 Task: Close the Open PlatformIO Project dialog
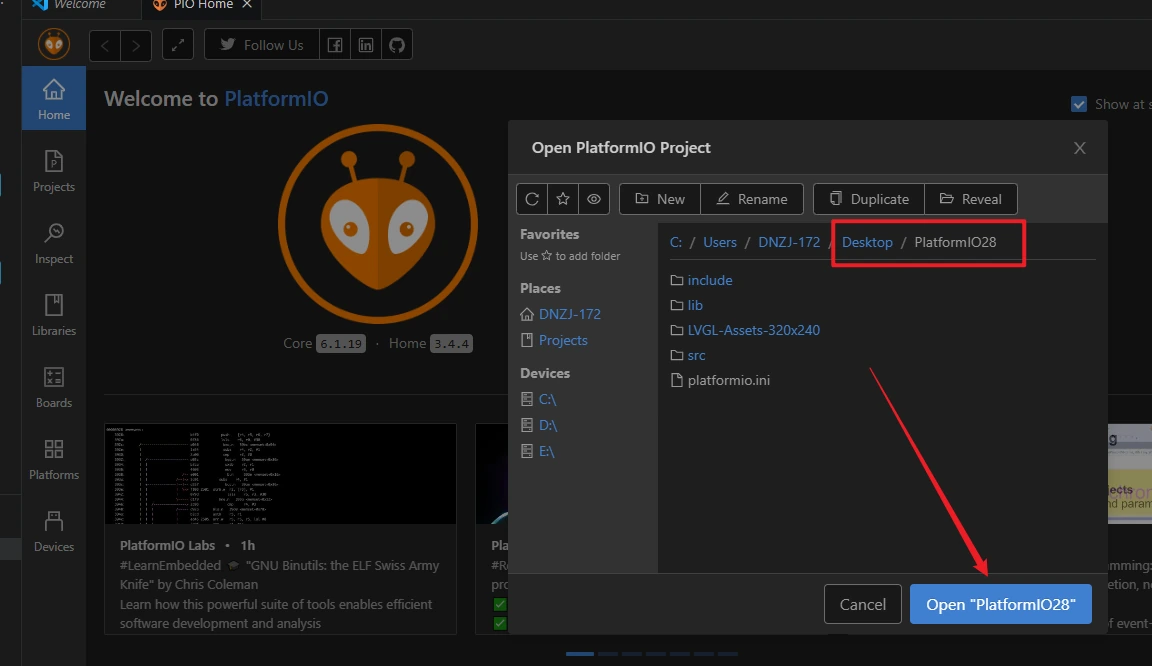[1079, 148]
